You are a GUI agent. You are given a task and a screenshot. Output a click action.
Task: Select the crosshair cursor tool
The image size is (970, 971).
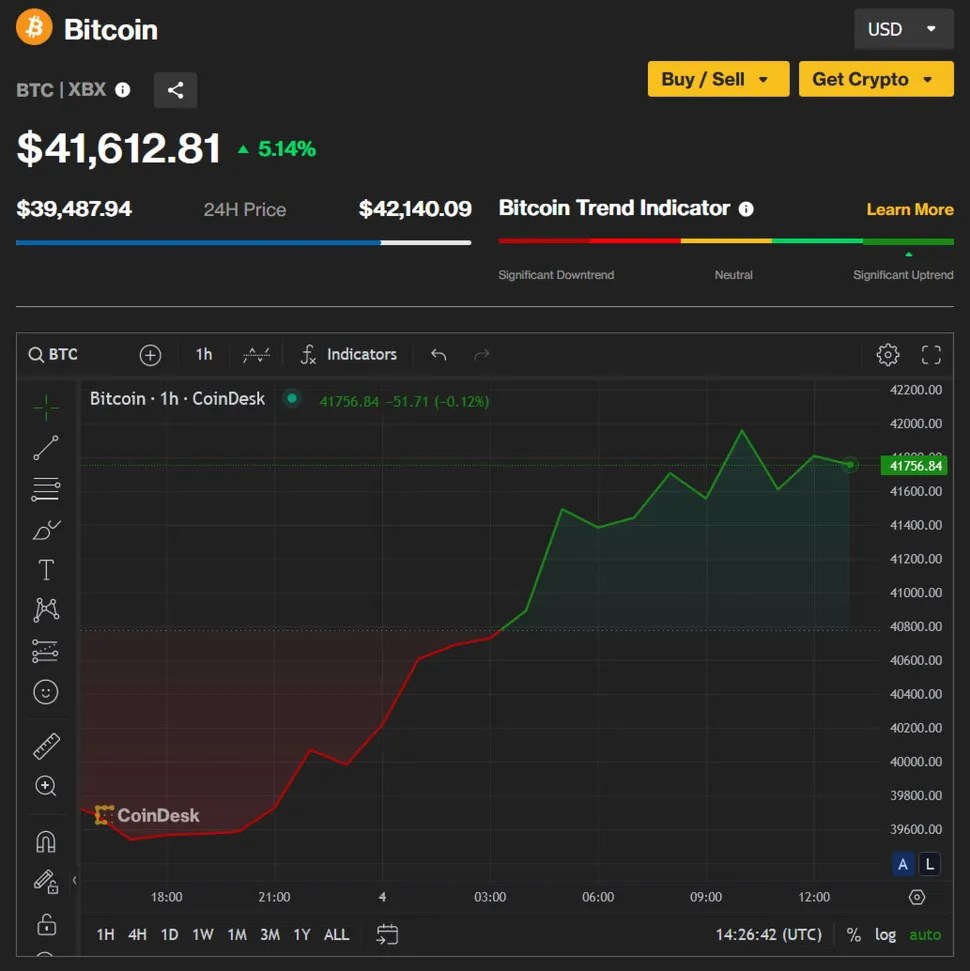(x=46, y=408)
